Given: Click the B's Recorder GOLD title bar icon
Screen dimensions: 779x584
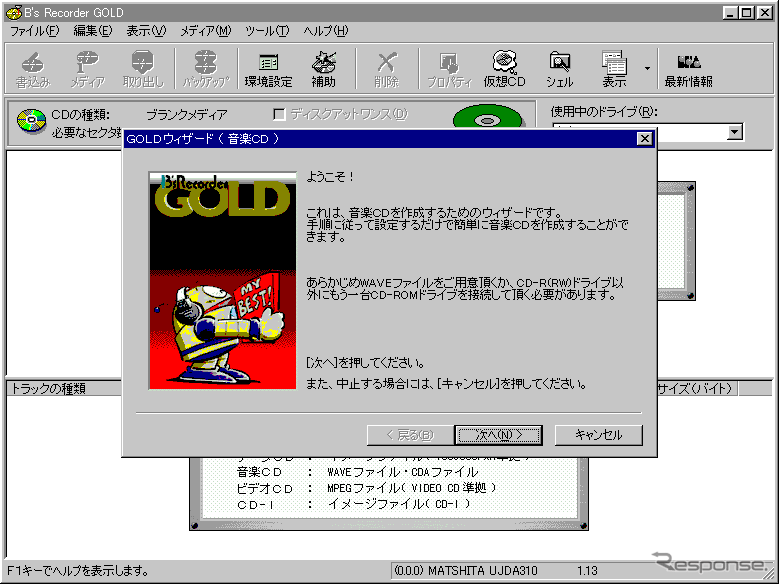Looking at the screenshot, I should click(x=13, y=12).
